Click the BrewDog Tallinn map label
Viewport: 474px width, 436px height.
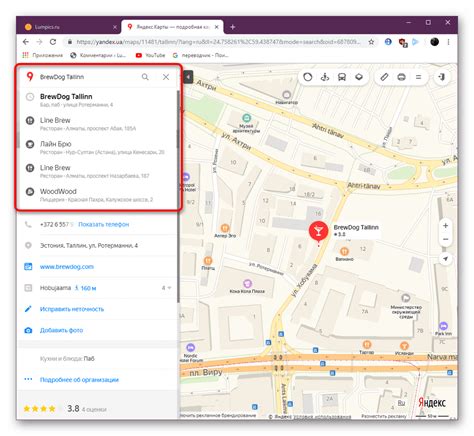tap(356, 227)
